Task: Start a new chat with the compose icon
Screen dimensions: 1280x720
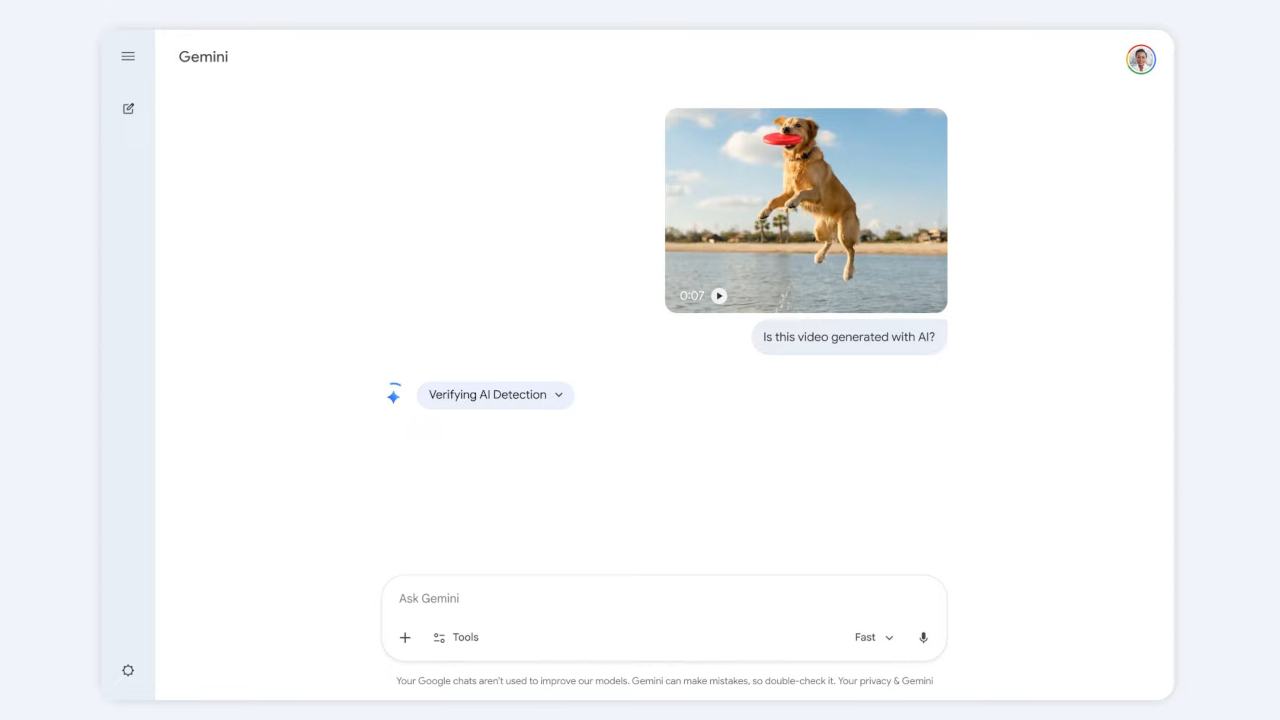Action: (x=128, y=109)
